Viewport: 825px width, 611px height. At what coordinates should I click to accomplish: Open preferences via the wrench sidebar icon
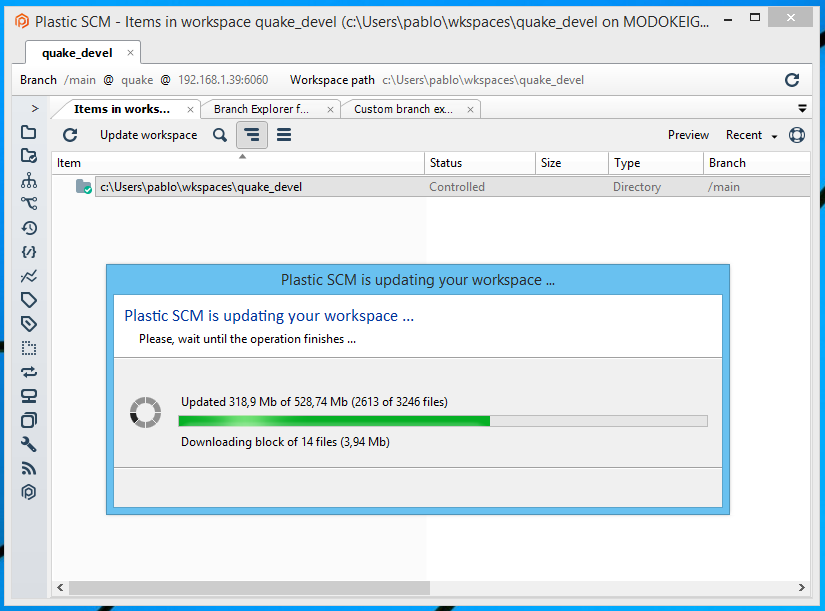pos(28,444)
